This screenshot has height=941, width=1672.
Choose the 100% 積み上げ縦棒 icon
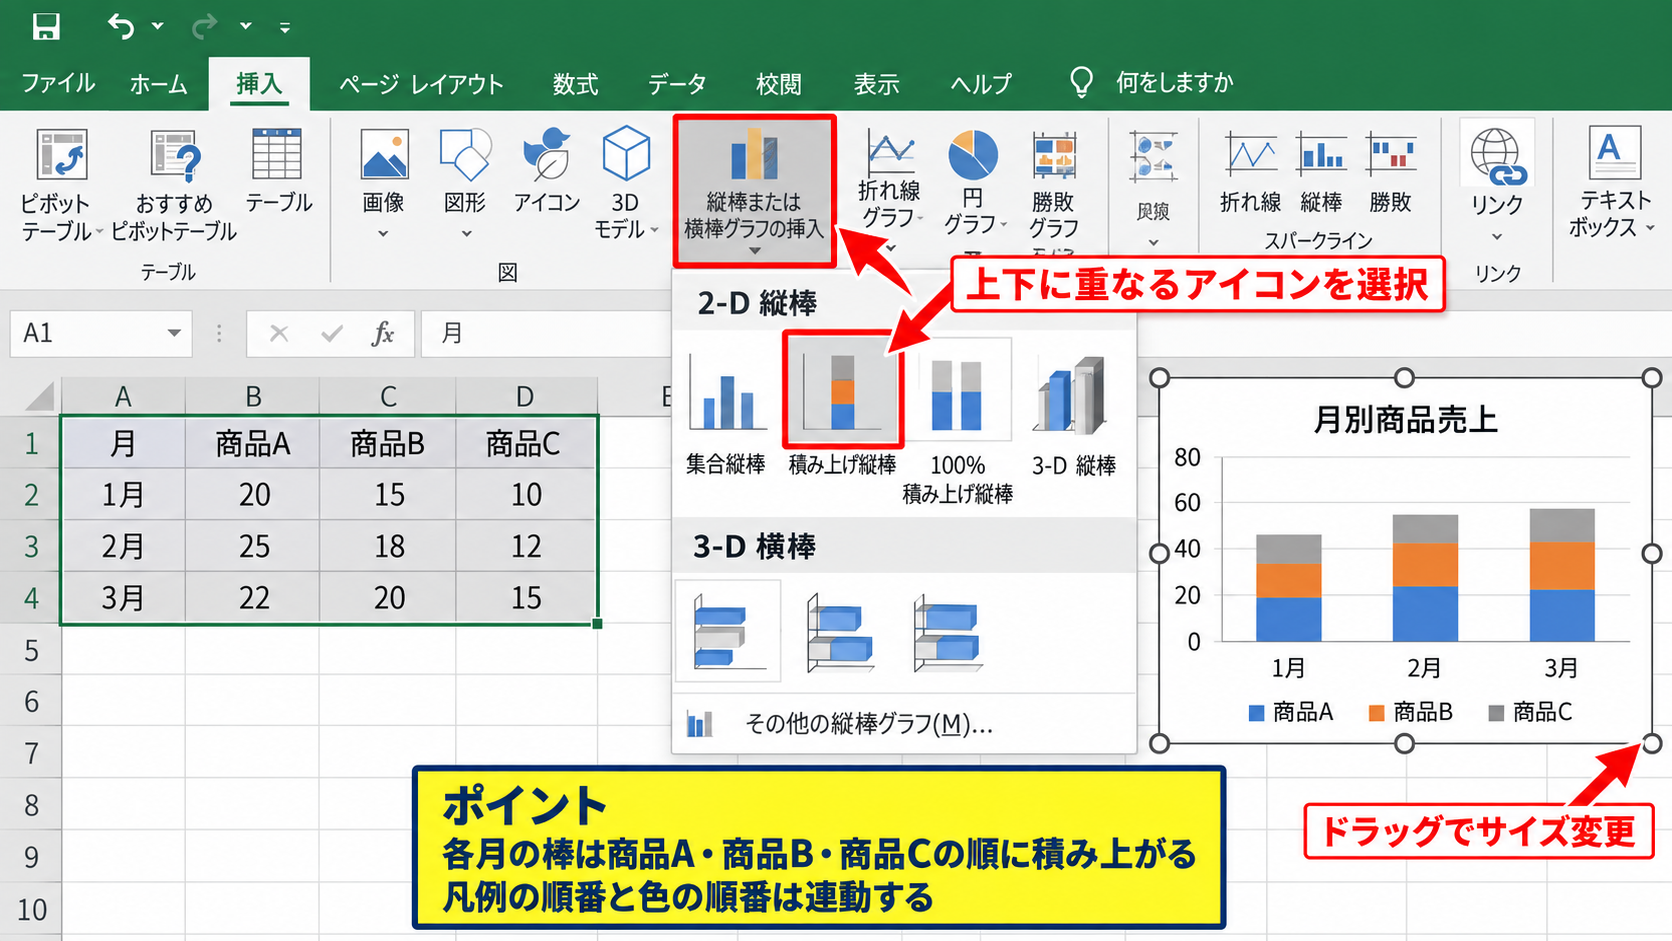click(957, 391)
